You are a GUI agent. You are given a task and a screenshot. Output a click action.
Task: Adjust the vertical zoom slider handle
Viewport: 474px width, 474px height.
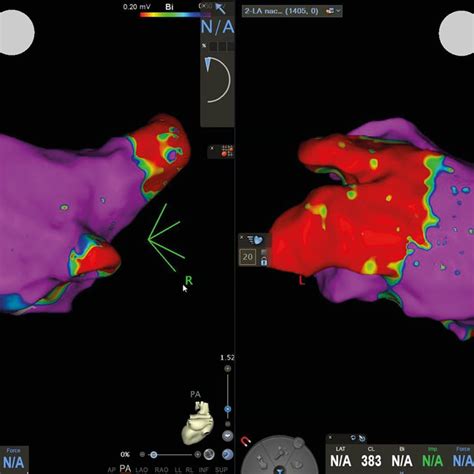[228, 409]
